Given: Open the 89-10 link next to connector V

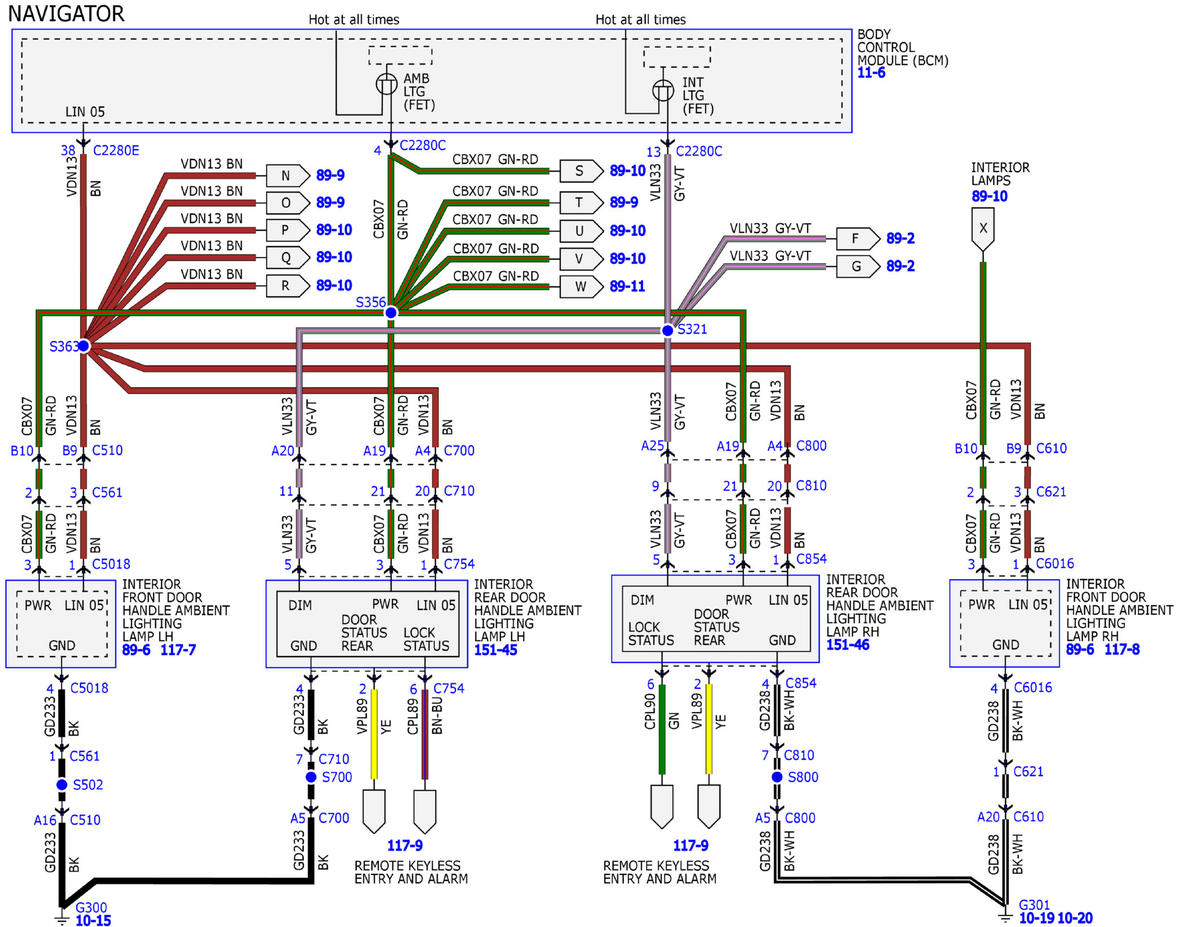Looking at the screenshot, I should coord(628,258).
